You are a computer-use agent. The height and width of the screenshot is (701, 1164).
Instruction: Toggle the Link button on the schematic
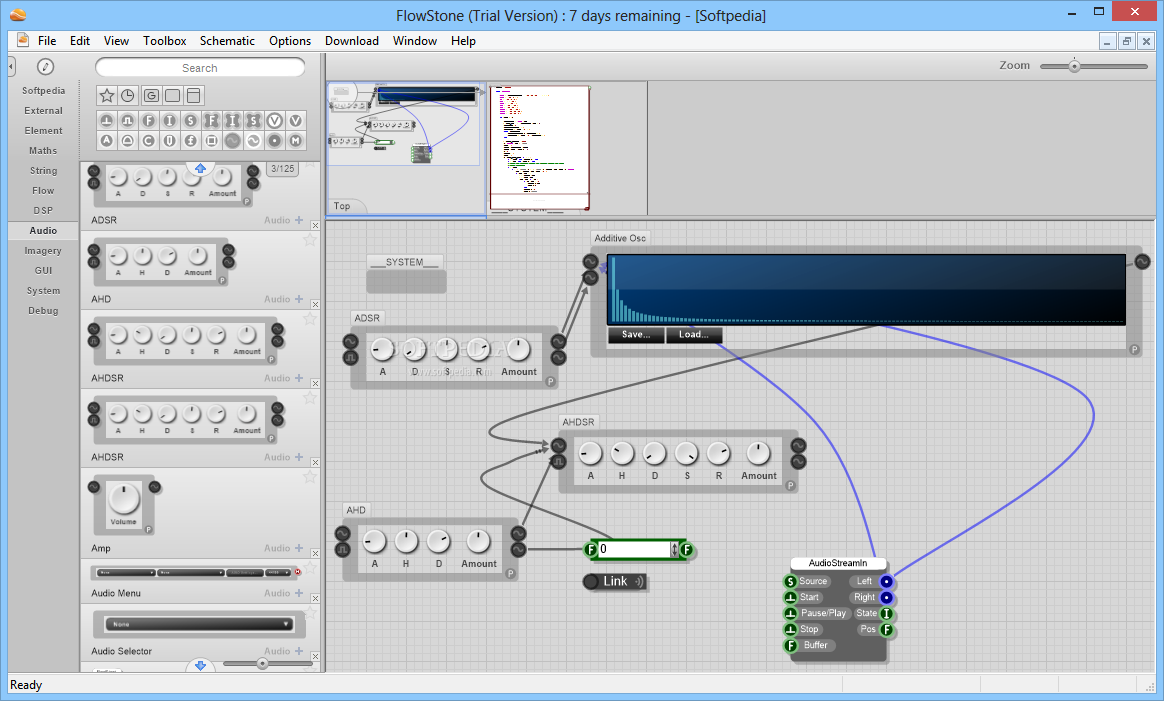[614, 581]
